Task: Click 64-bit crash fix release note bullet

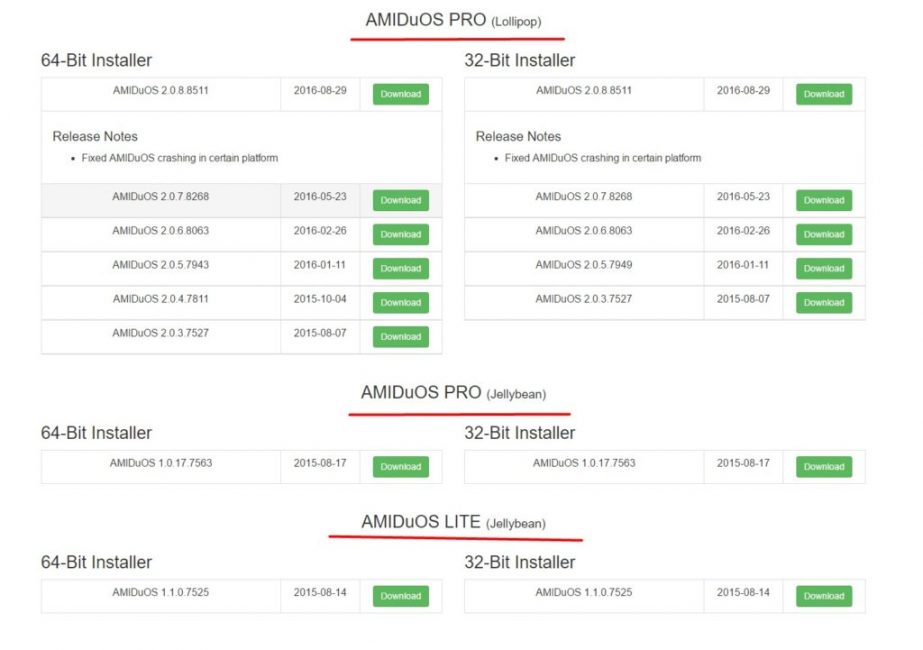Action: coord(180,158)
